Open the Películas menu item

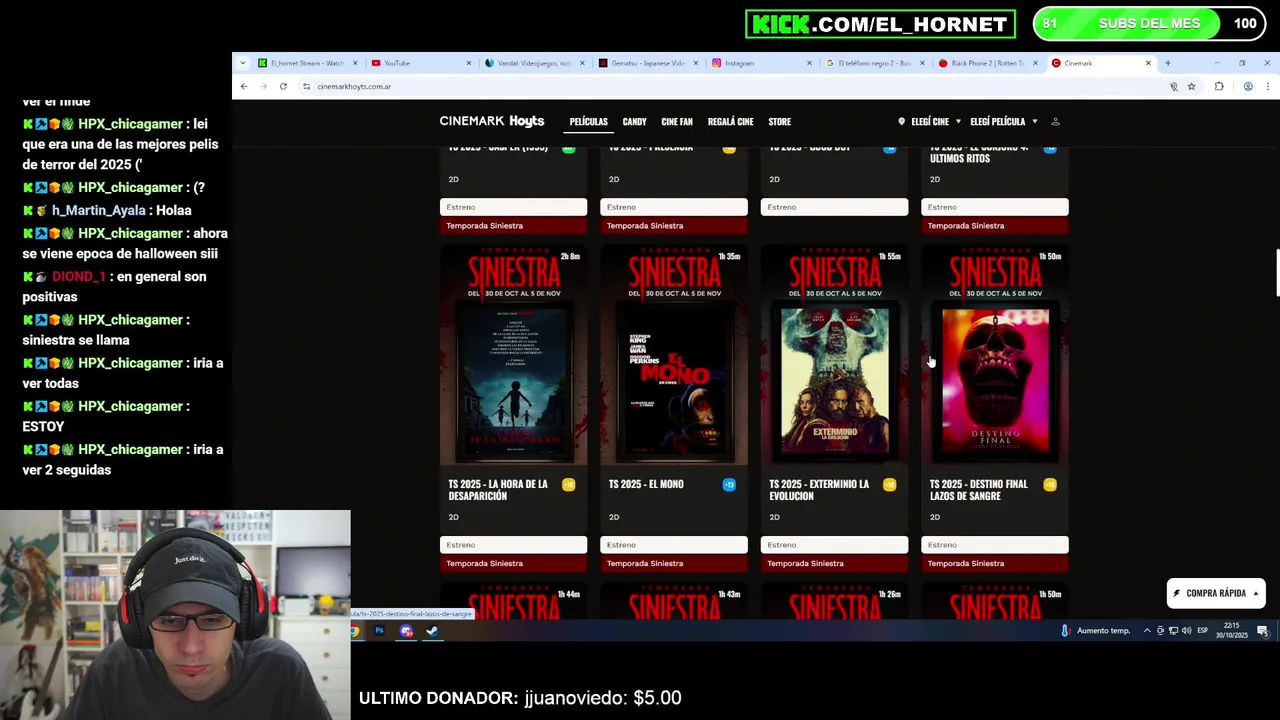coord(588,122)
